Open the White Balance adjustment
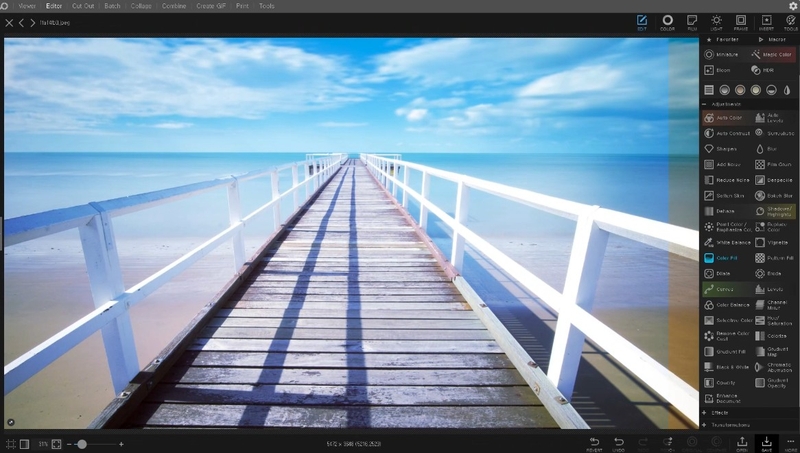Screen dimensions: 800x453 (x=727, y=242)
